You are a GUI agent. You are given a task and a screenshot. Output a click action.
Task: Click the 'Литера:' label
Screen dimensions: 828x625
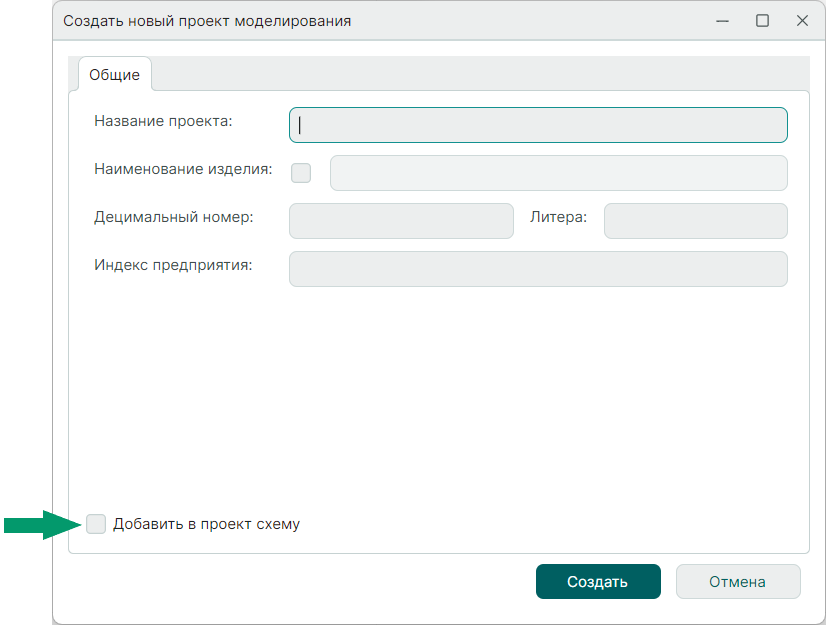click(558, 217)
